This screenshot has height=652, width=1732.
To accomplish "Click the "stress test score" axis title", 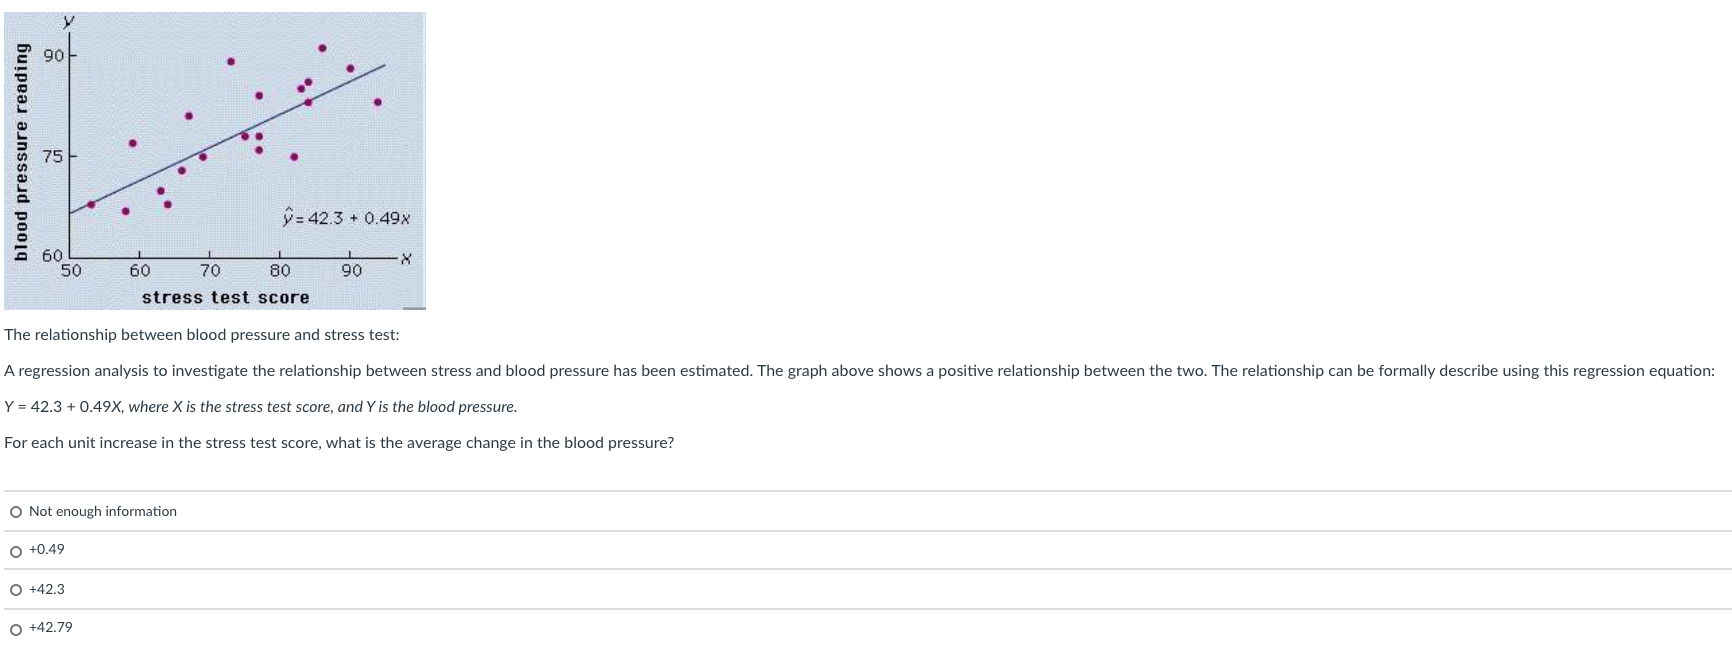I will click(226, 297).
